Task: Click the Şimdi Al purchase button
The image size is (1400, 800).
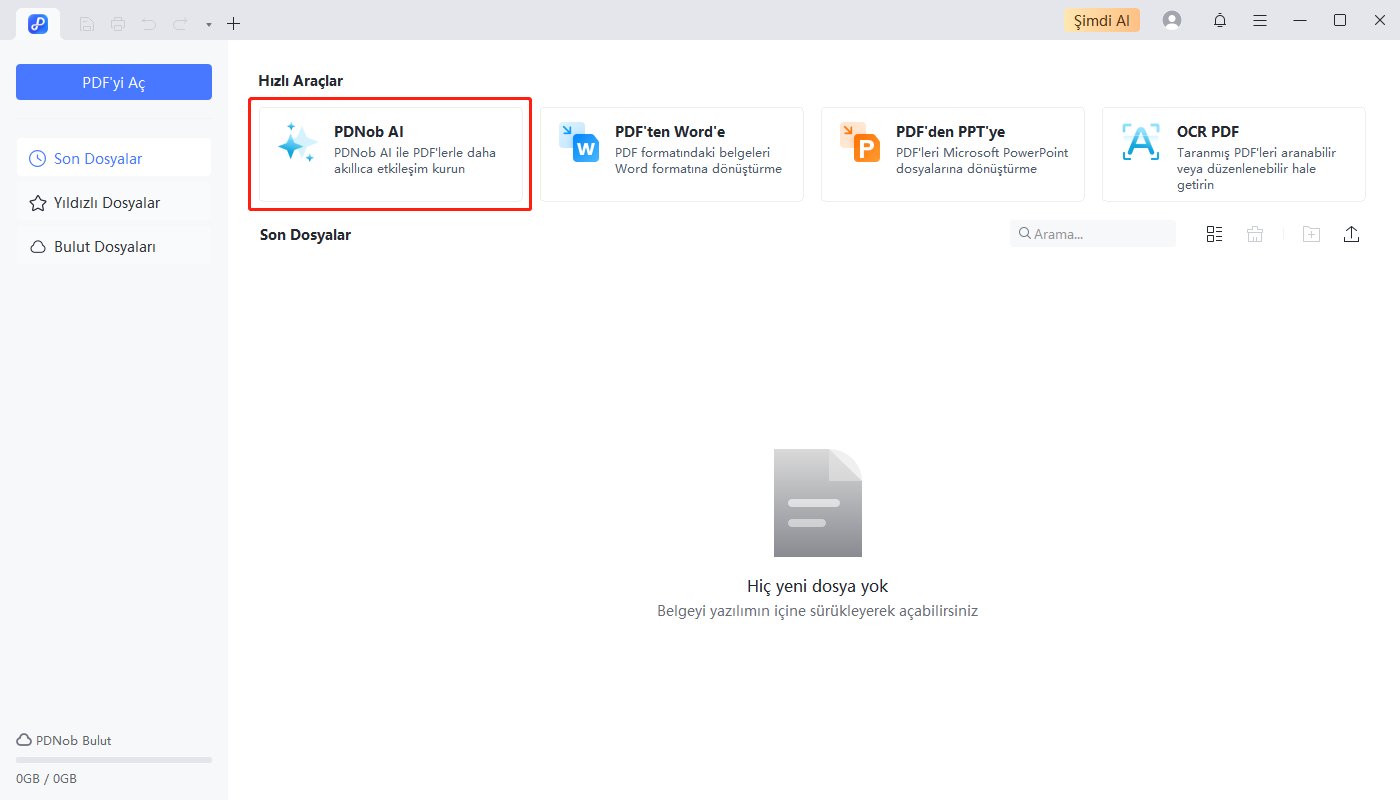Action: pyautogui.click(x=1101, y=21)
